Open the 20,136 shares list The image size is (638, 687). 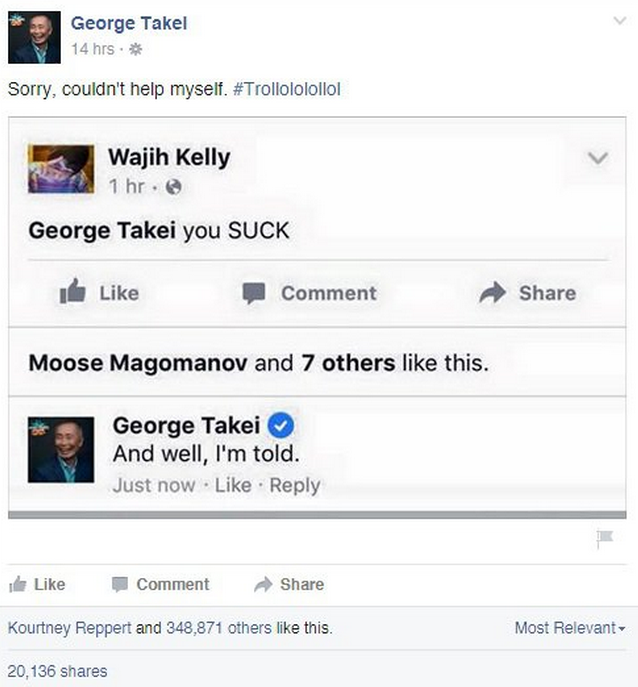57,671
